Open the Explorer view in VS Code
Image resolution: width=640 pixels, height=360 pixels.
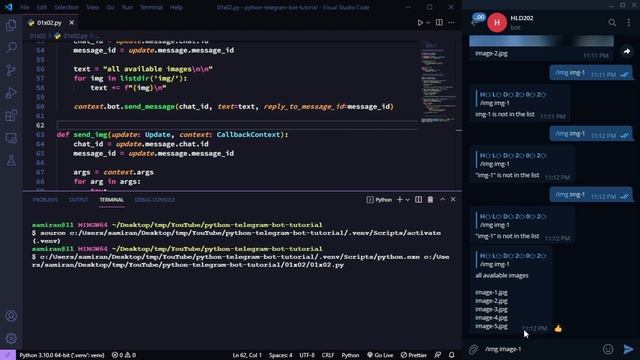coord(11,25)
